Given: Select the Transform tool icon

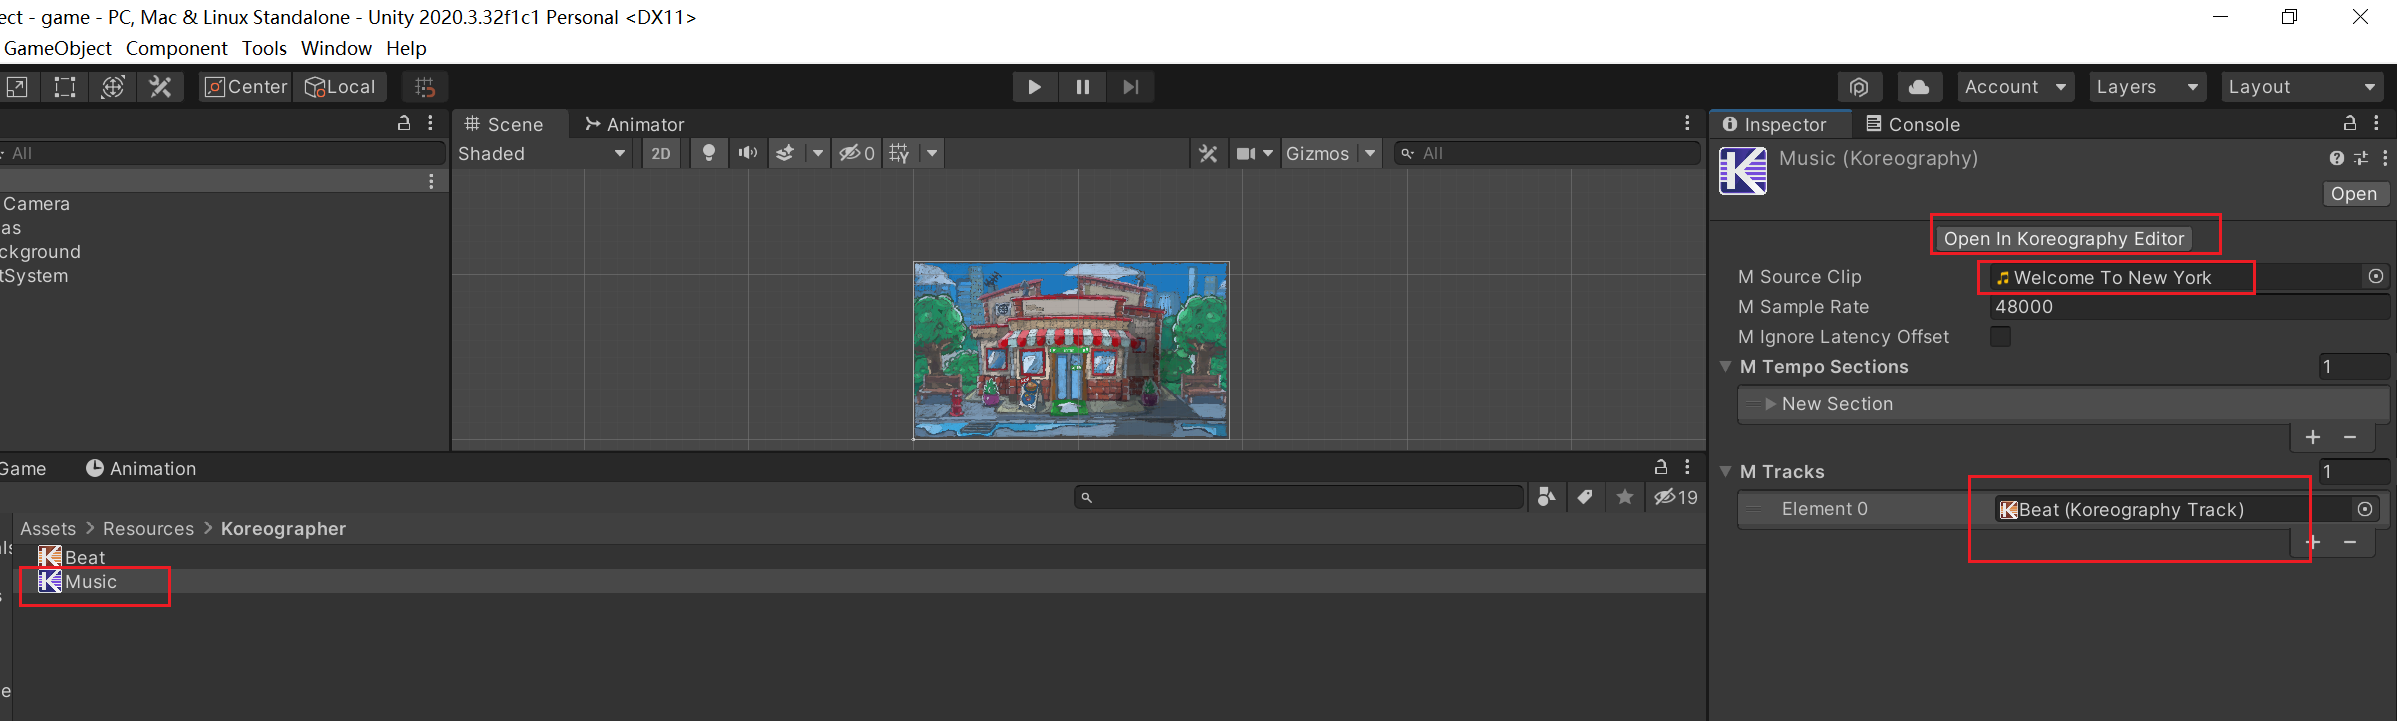Looking at the screenshot, I should click(113, 87).
